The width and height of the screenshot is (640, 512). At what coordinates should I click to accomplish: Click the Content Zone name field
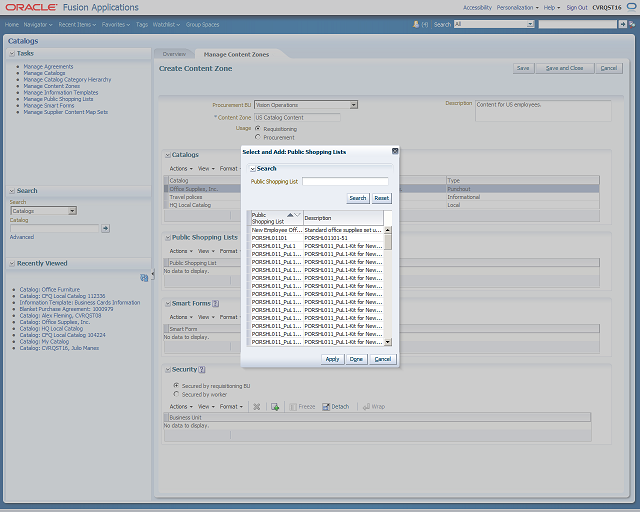[x=297, y=118]
